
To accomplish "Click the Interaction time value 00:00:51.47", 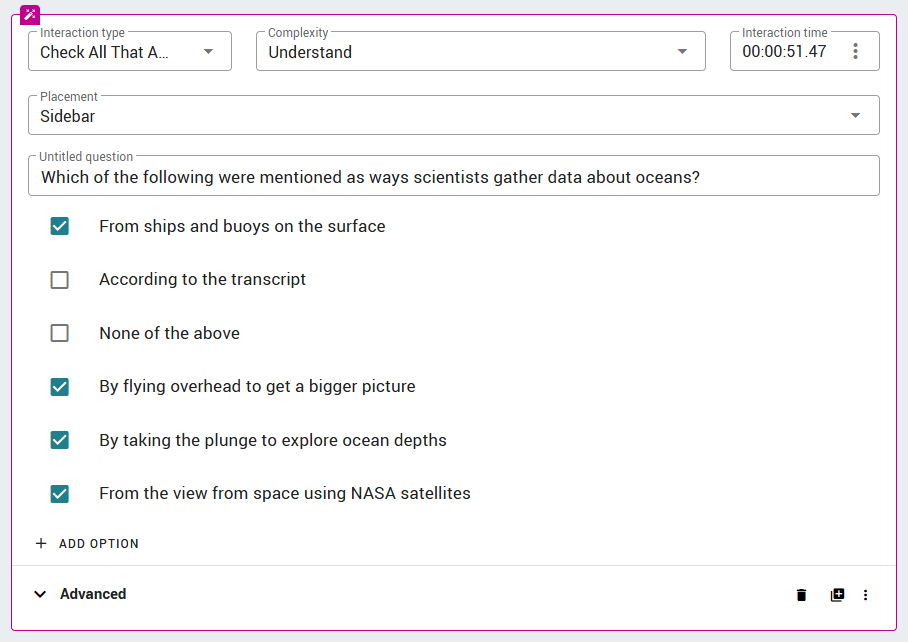I will (x=784, y=52).
